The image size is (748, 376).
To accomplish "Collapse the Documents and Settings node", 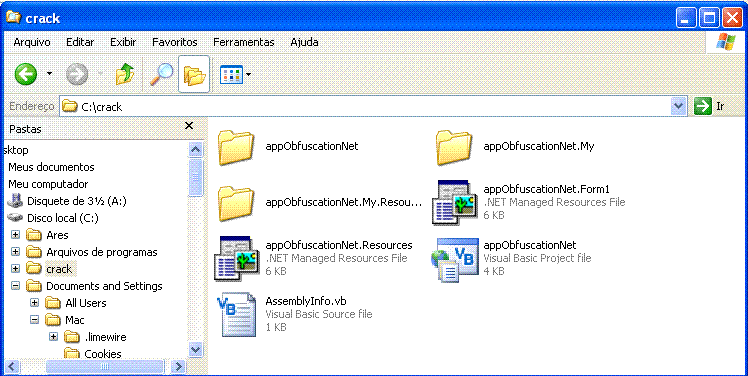I will pyautogui.click(x=16, y=286).
